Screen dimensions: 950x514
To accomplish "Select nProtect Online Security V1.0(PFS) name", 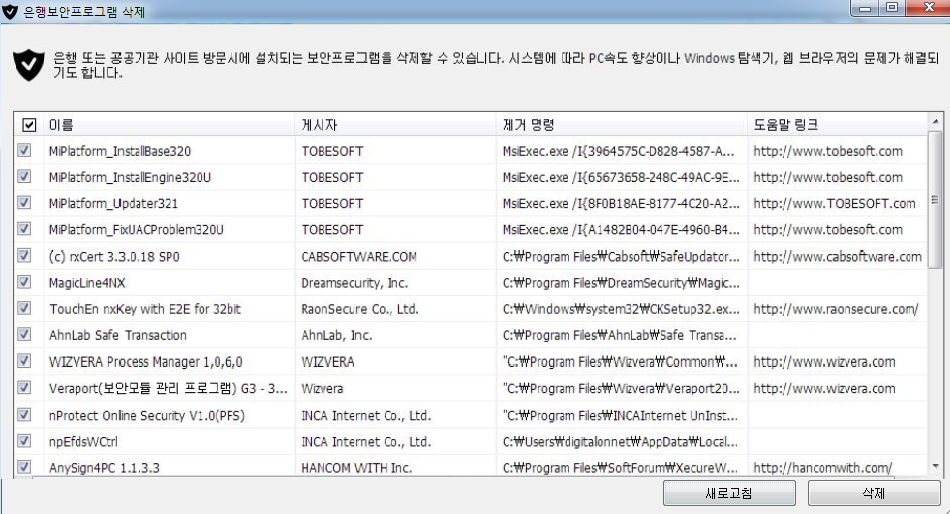I will click(x=147, y=416).
